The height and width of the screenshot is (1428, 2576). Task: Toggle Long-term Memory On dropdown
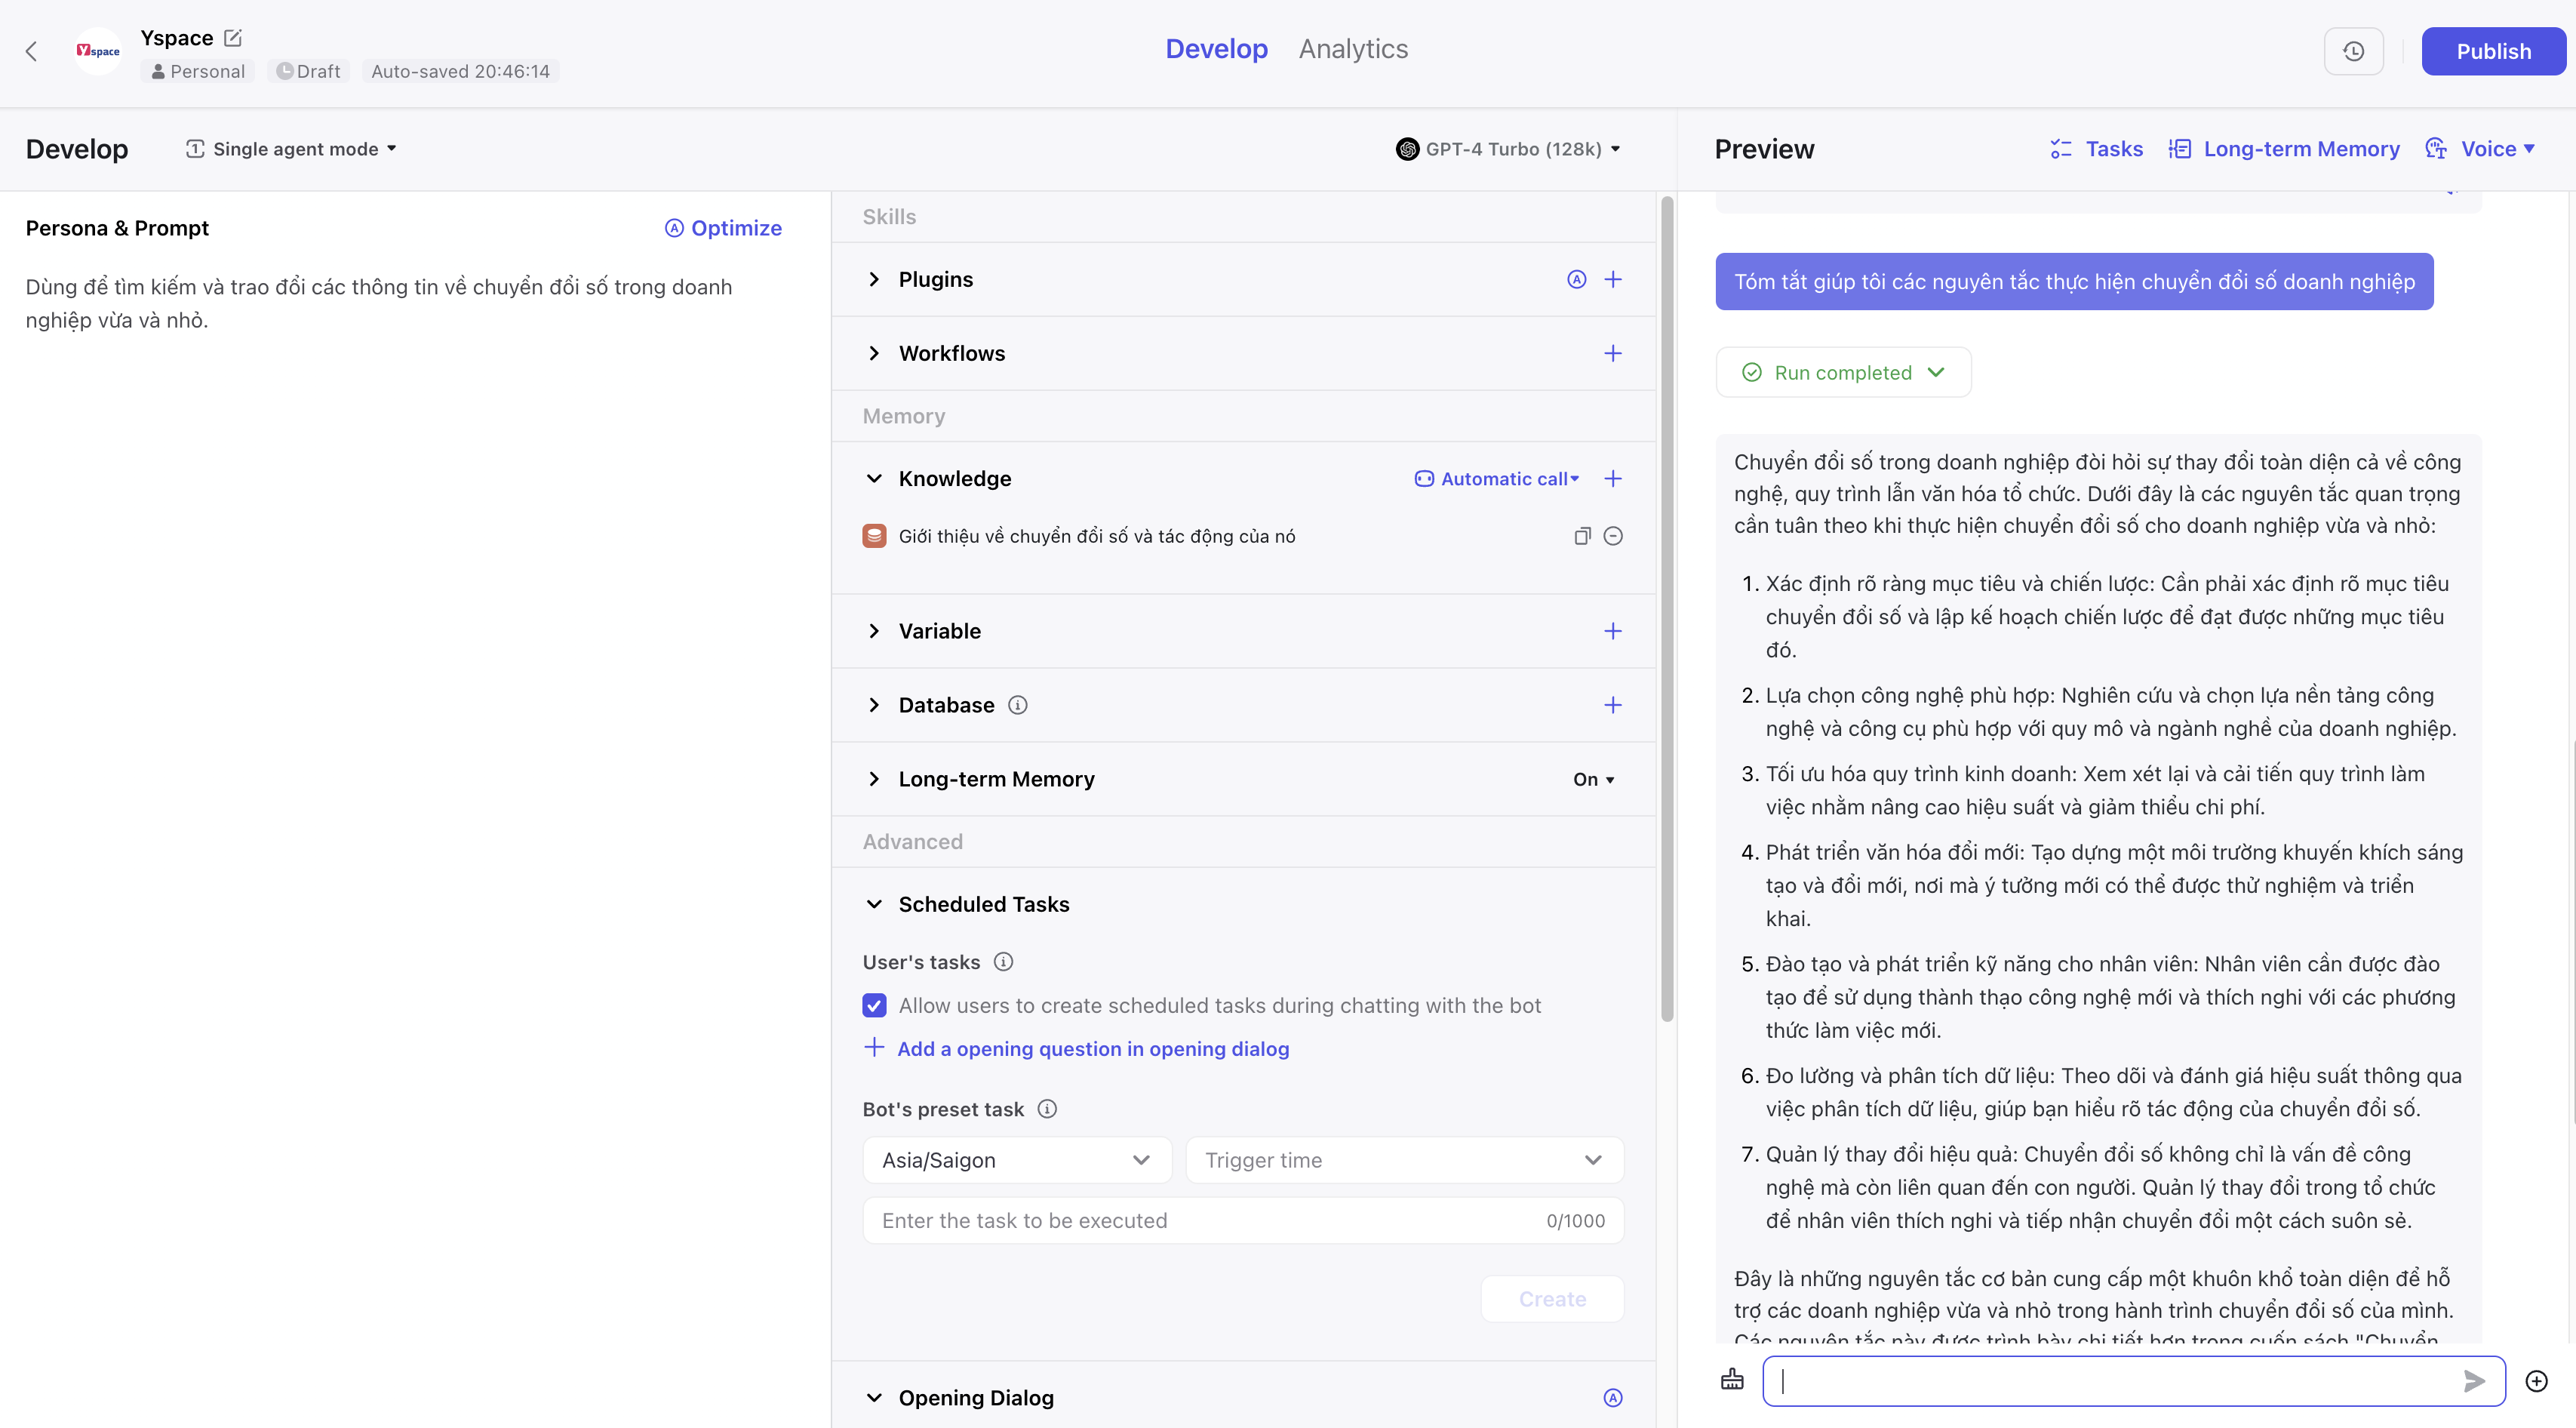point(1593,779)
